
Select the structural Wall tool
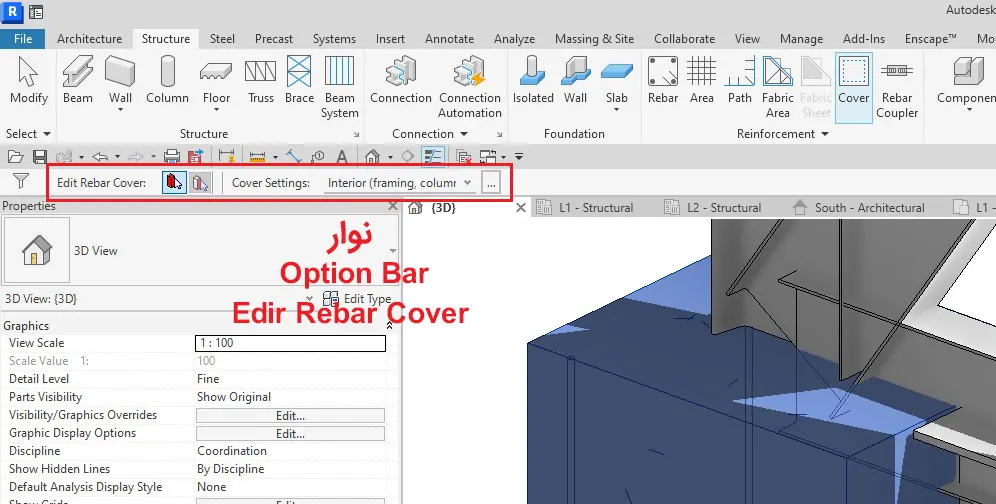point(120,80)
